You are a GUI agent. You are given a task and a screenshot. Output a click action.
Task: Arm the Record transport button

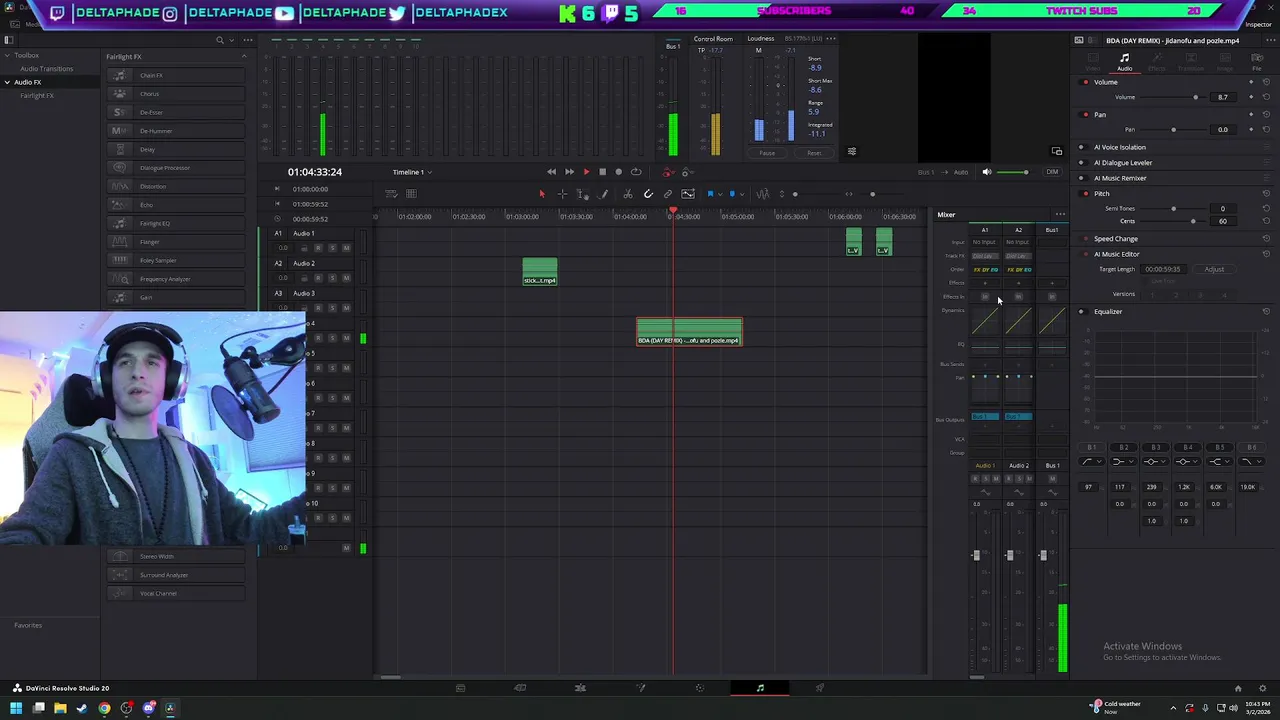618,172
